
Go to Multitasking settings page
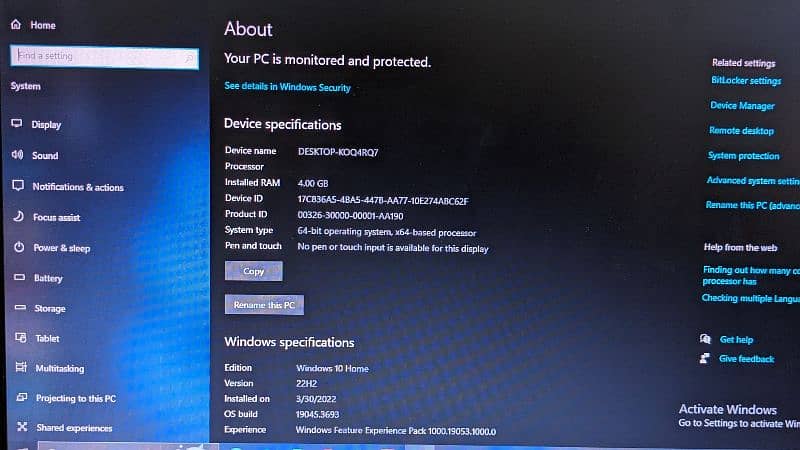pos(59,368)
